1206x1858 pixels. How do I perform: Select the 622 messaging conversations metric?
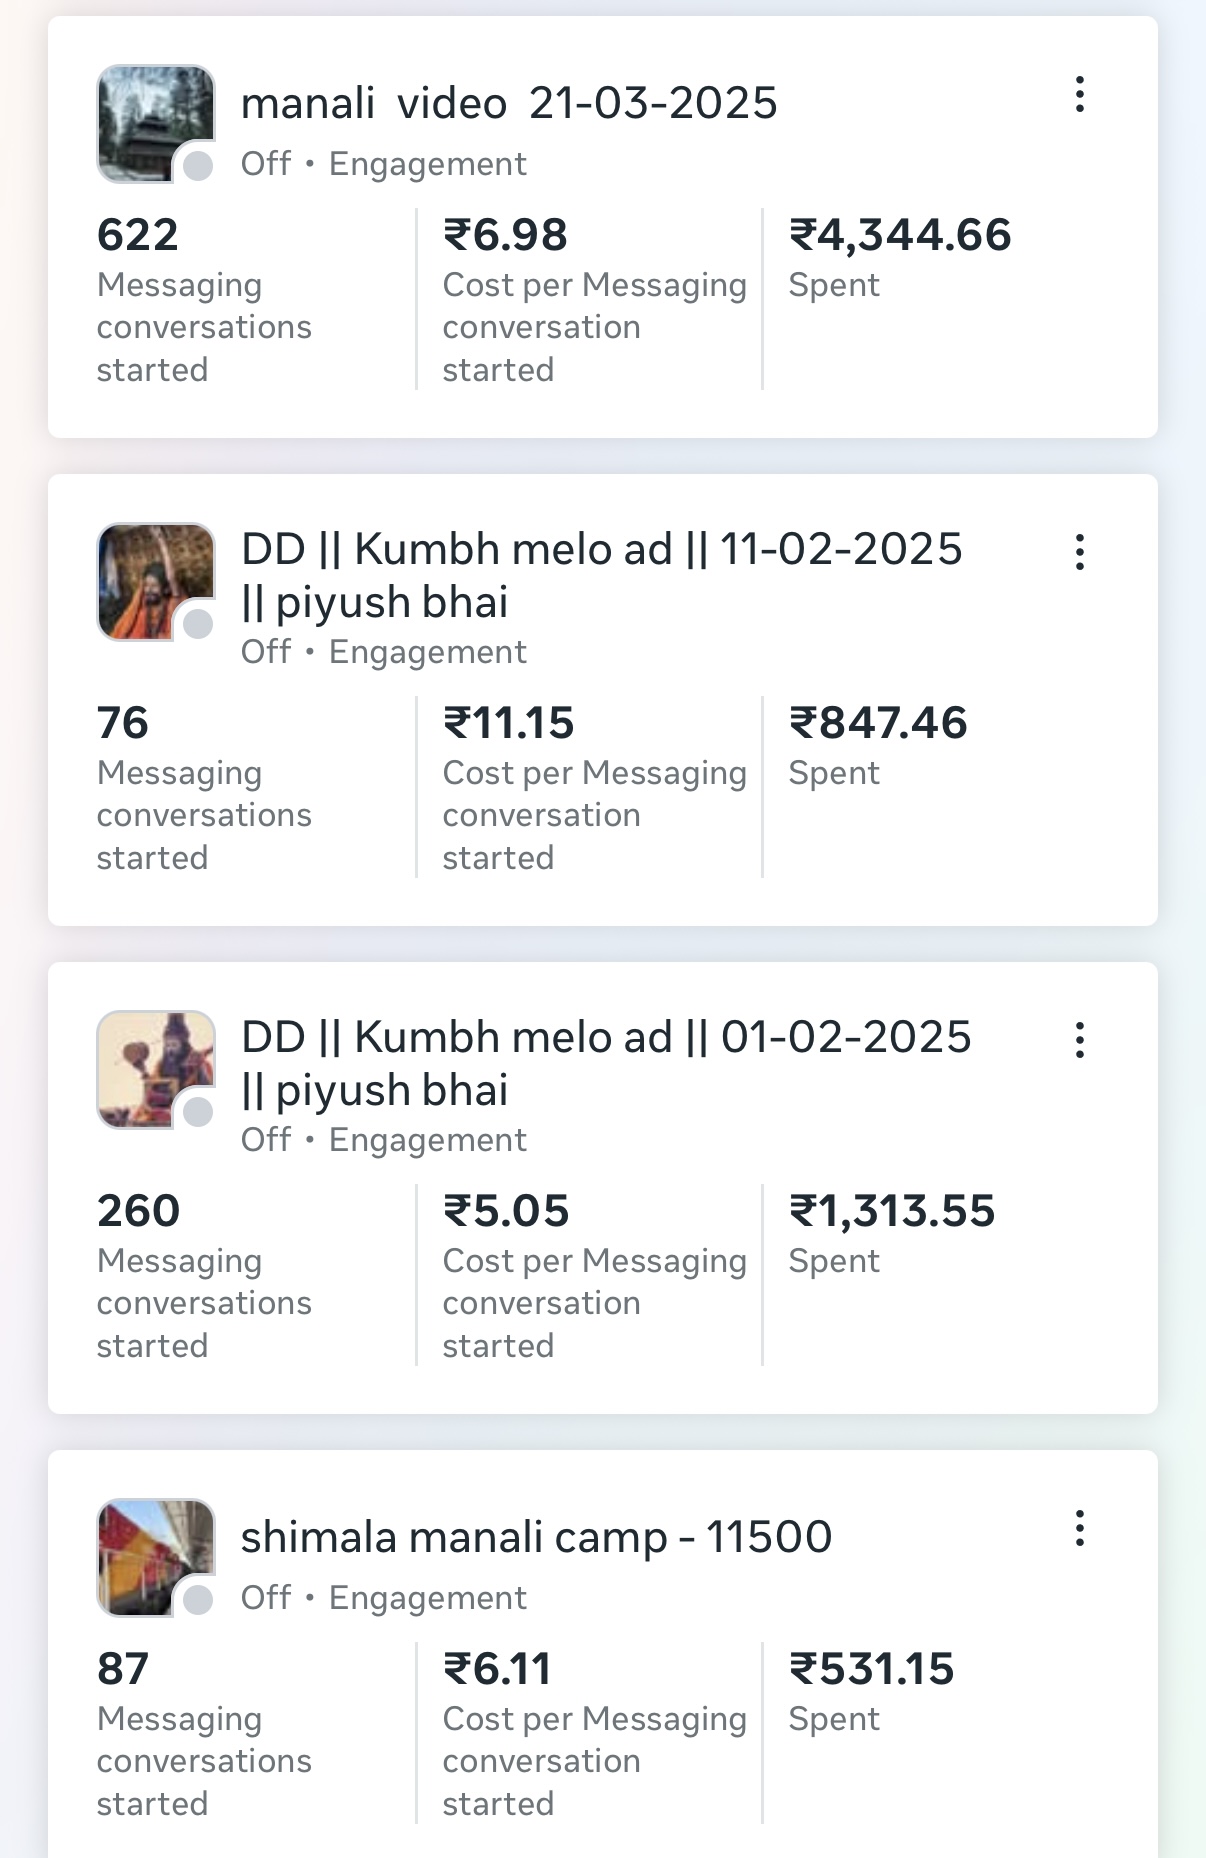point(138,236)
